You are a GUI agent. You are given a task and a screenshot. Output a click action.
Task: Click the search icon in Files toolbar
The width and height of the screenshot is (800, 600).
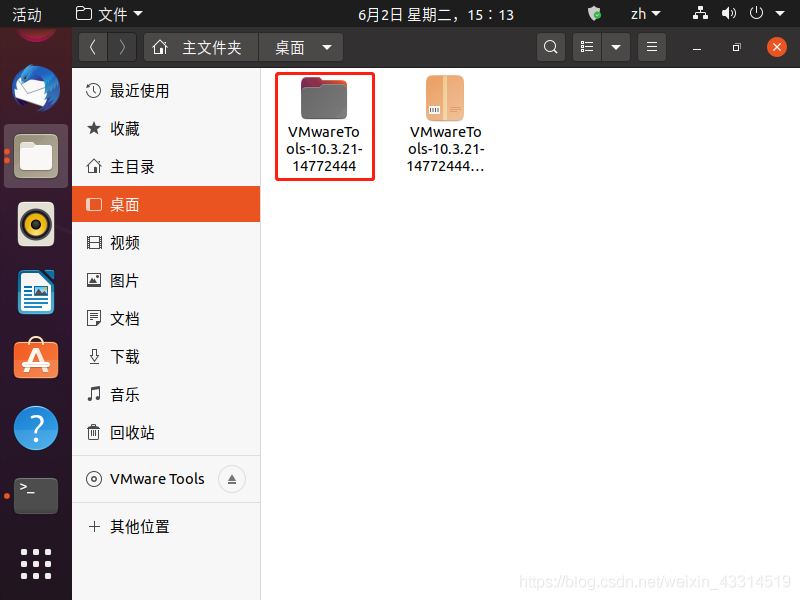pos(551,47)
